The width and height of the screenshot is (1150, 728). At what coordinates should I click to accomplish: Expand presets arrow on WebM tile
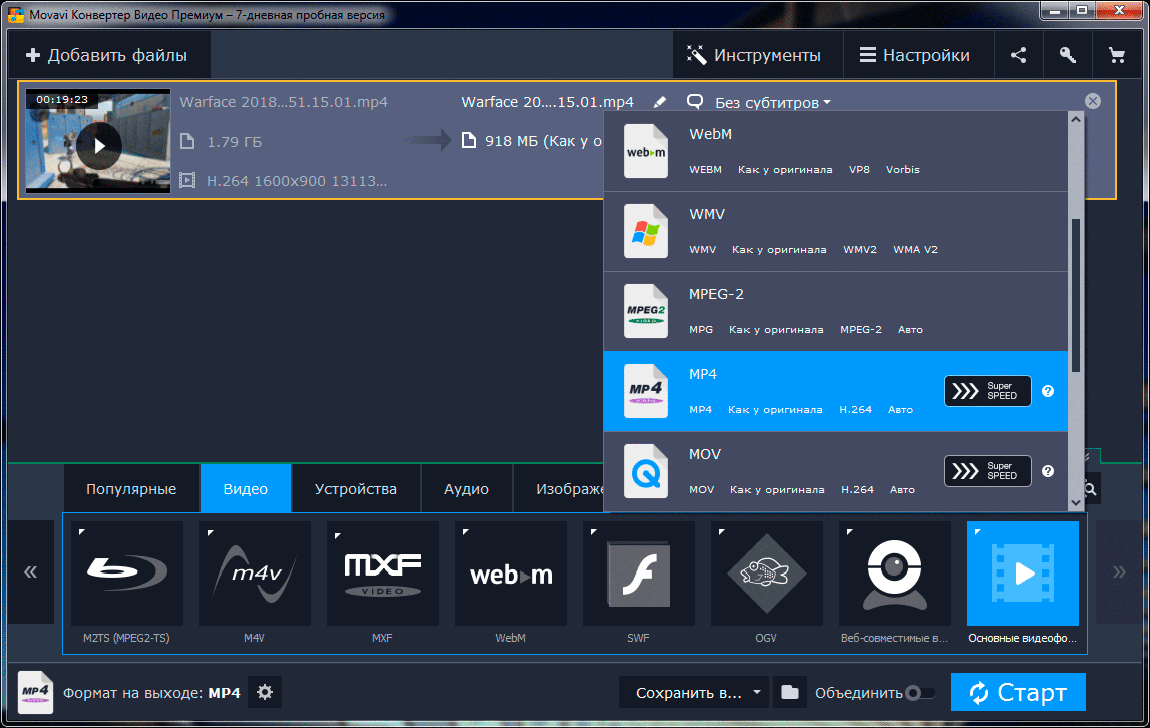(x=466, y=532)
